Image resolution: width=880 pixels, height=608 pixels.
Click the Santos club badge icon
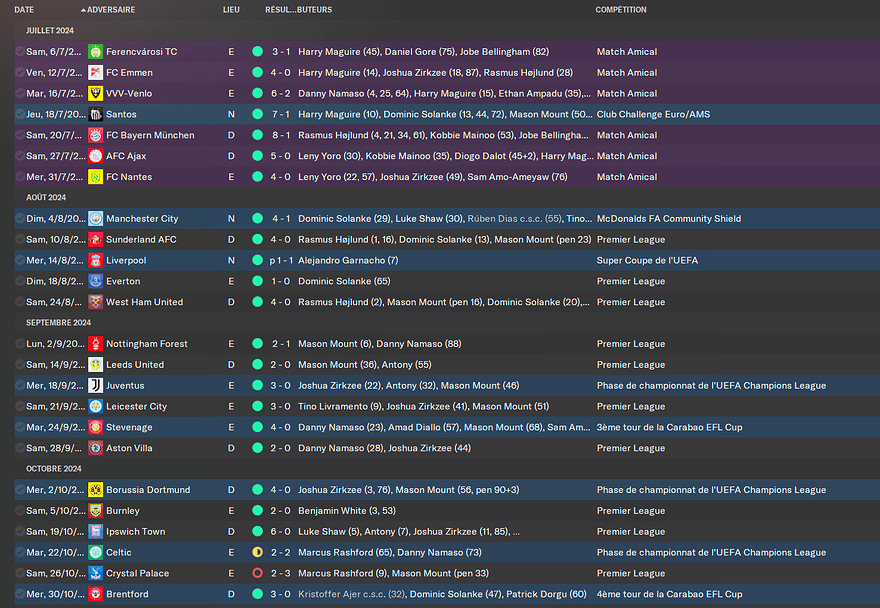pyautogui.click(x=95, y=115)
